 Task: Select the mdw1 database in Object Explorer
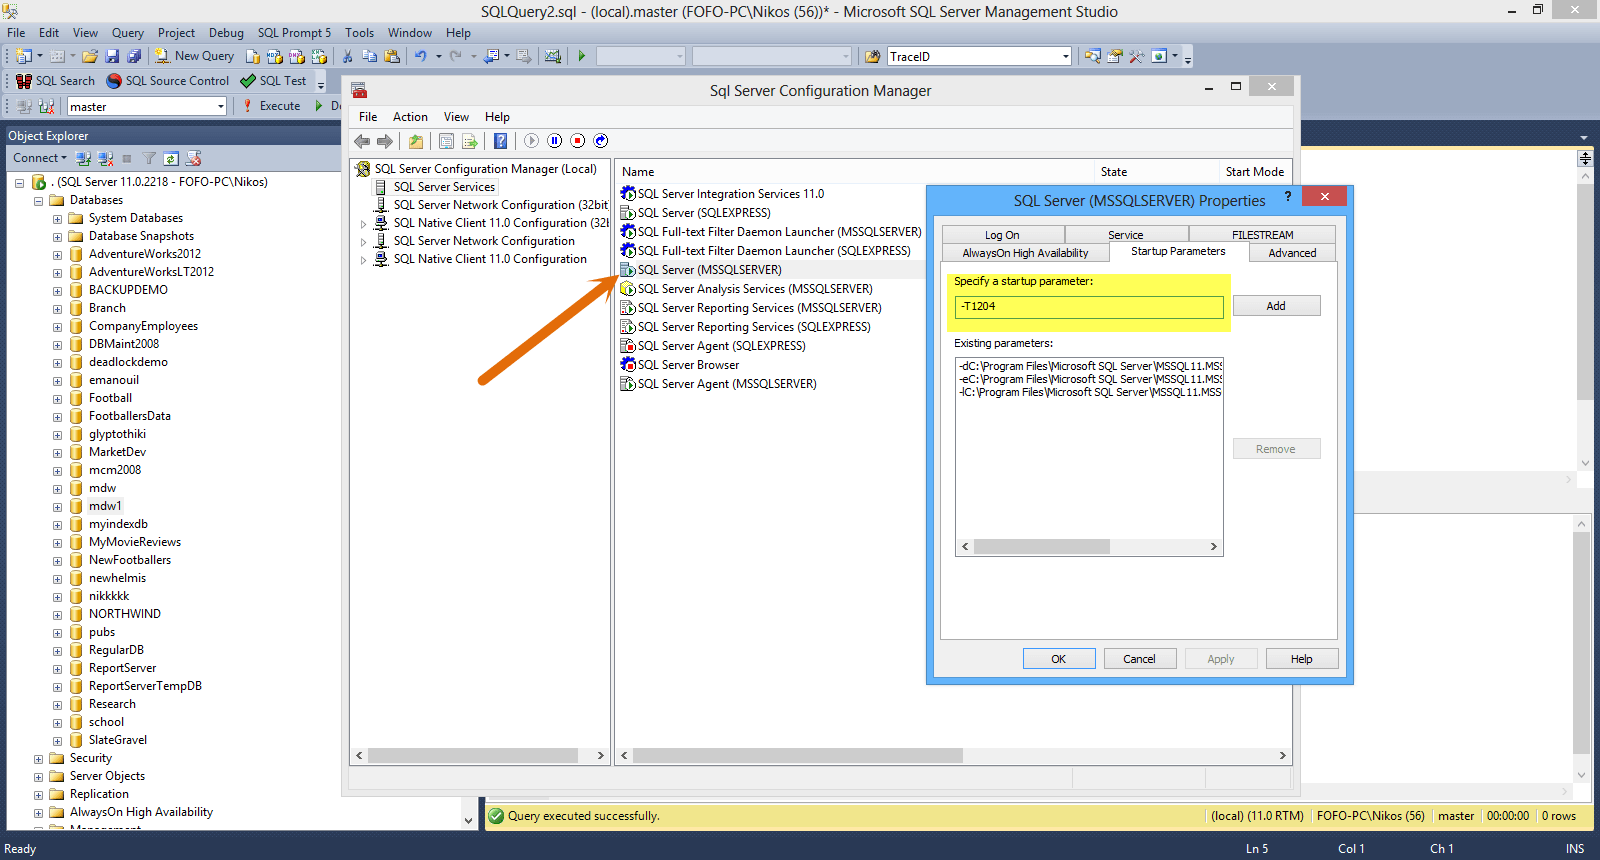105,506
